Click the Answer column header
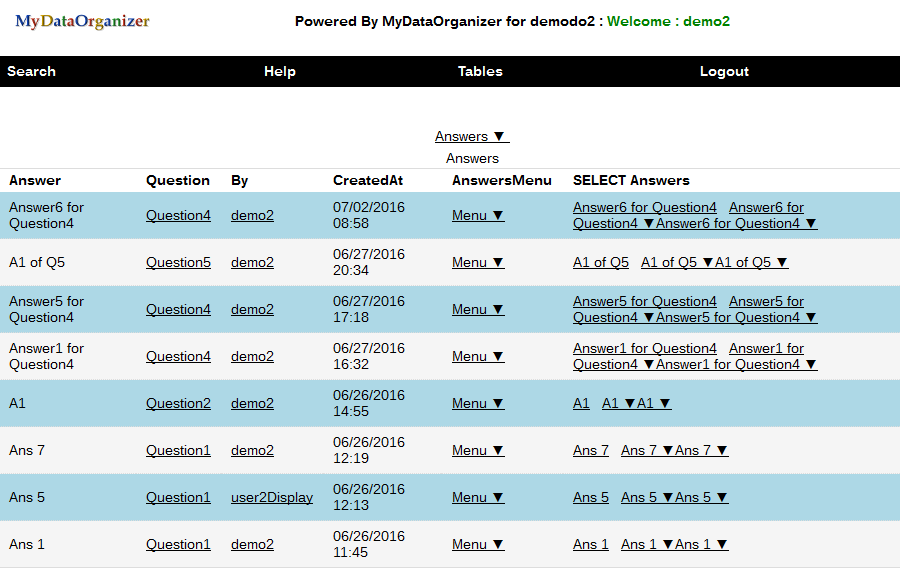Image resolution: width=900 pixels, height=586 pixels. pos(35,181)
